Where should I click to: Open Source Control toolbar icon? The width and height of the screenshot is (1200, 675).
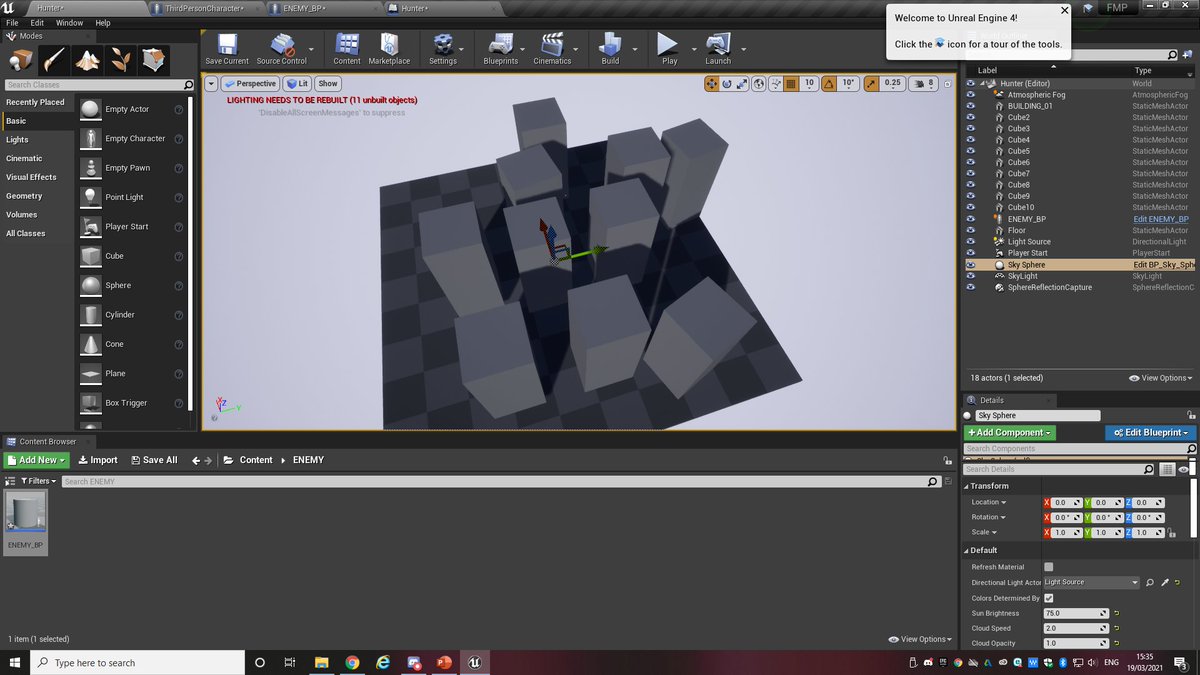[282, 48]
